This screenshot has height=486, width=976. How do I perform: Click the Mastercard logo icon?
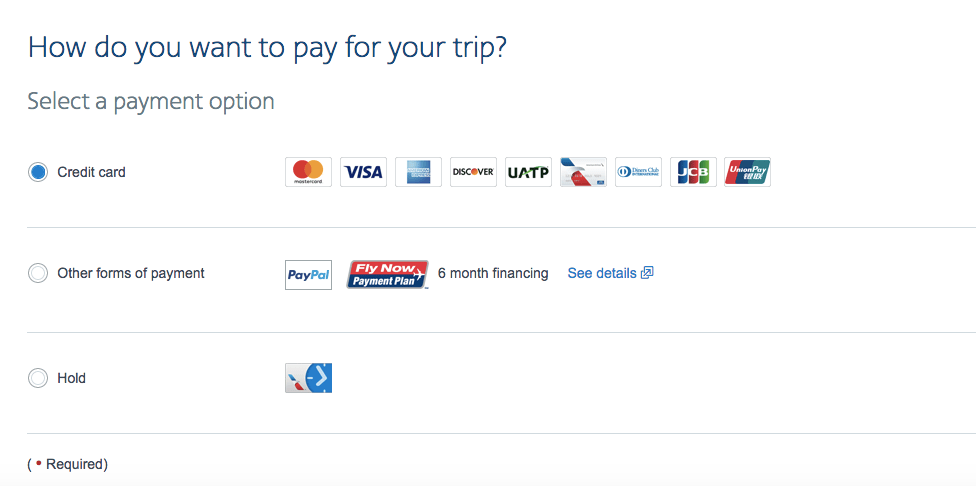308,172
